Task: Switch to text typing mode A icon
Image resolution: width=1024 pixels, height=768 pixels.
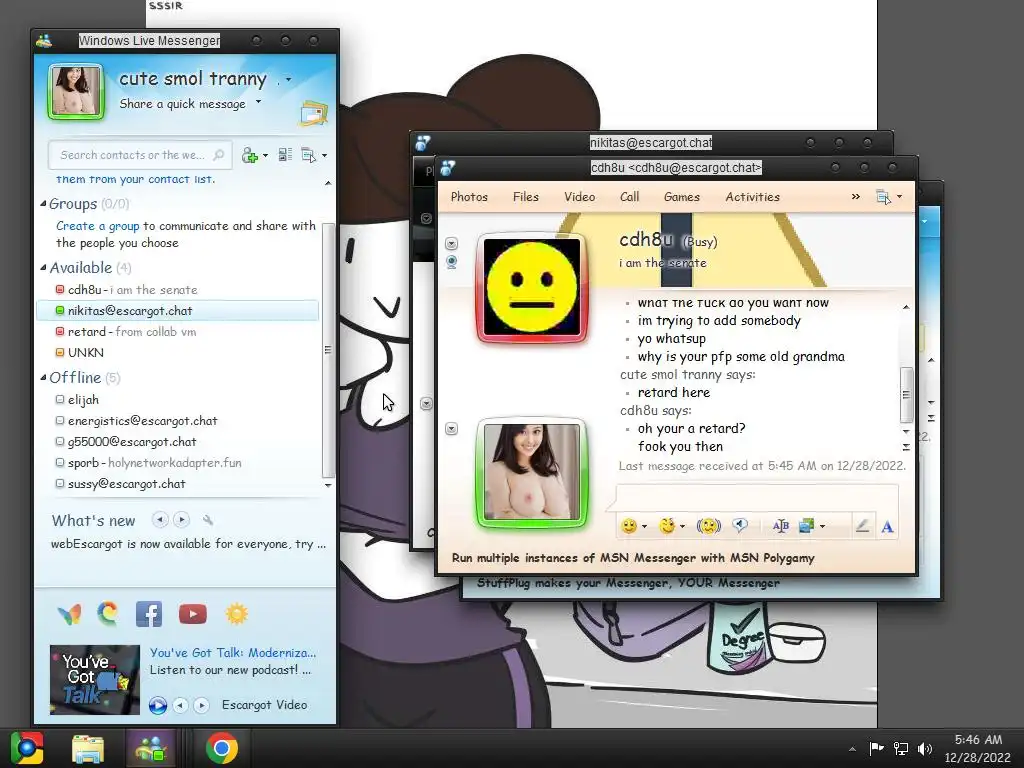Action: pyautogui.click(x=887, y=526)
